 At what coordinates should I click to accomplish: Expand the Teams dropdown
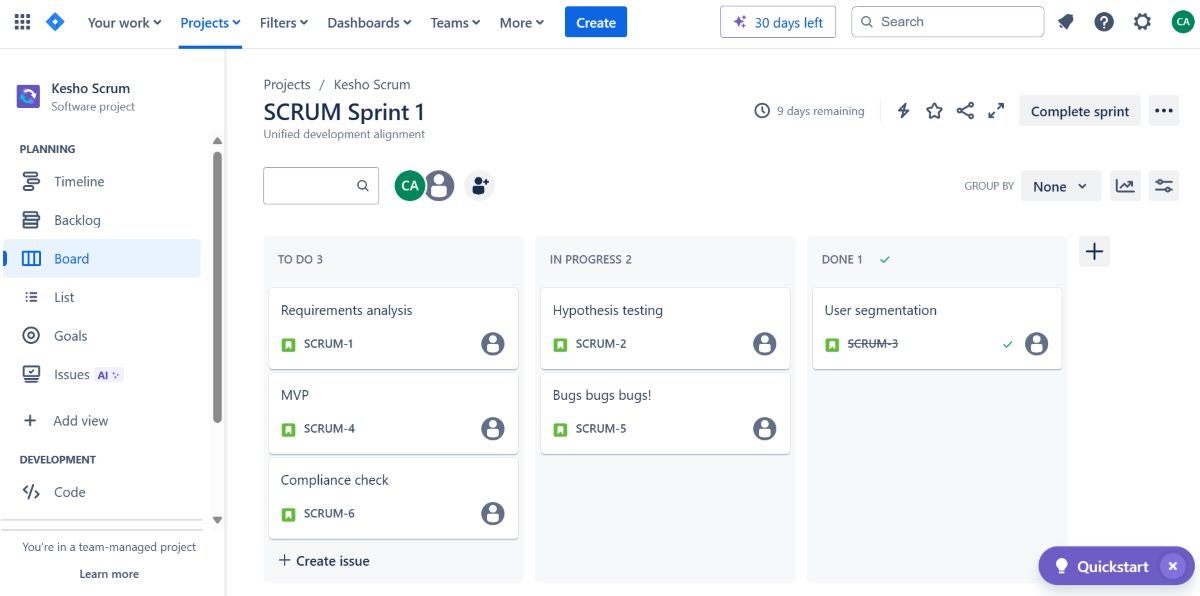[456, 22]
